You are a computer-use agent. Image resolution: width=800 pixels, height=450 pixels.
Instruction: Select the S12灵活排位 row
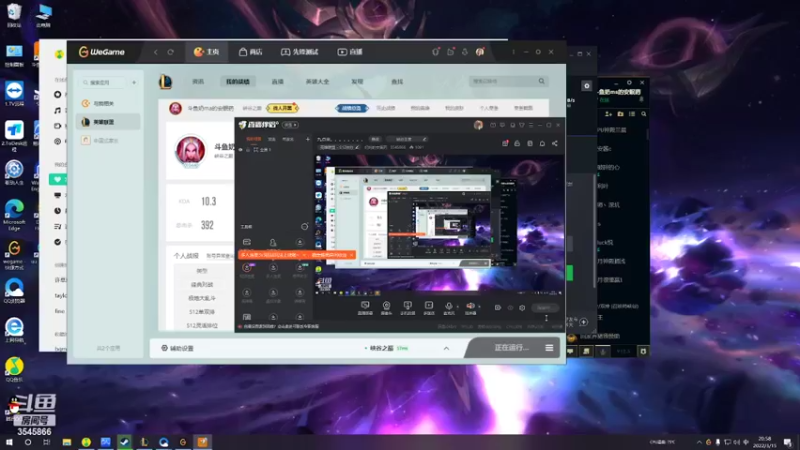[202, 325]
